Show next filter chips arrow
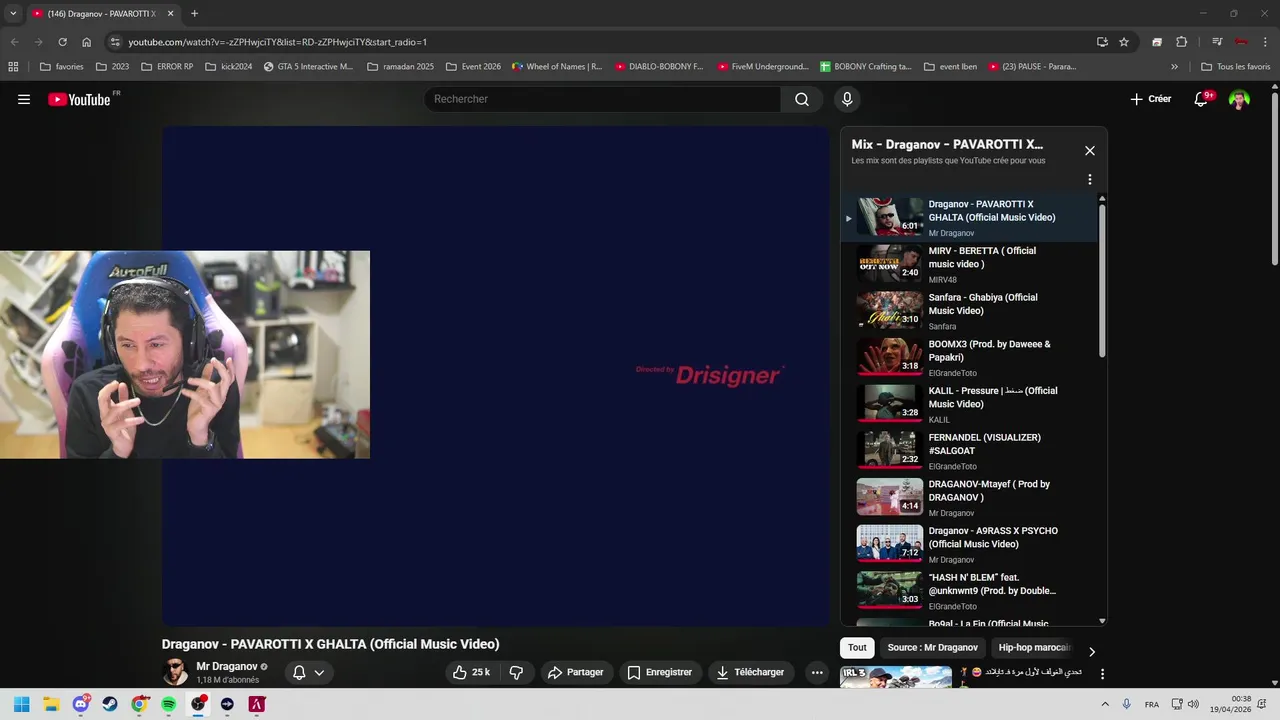 (x=1092, y=651)
